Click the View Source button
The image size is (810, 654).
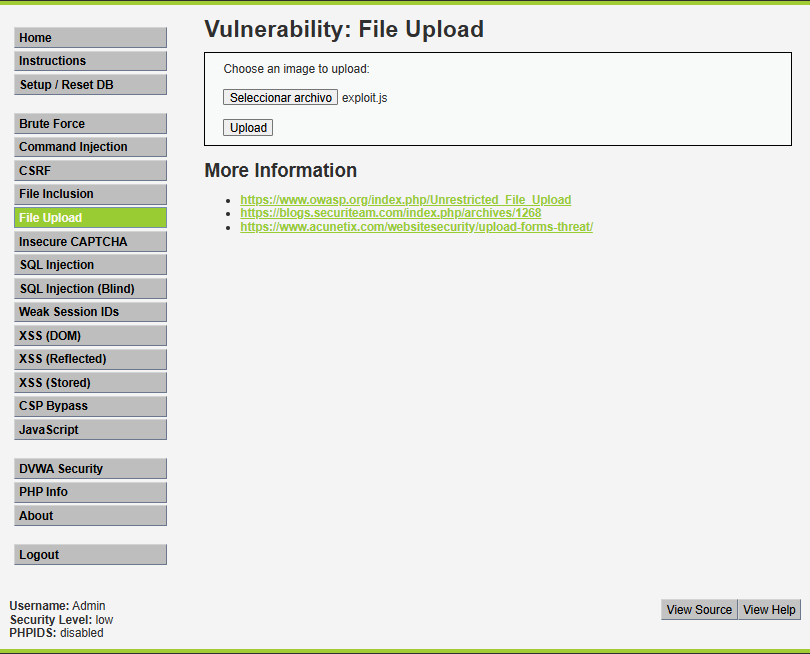[699, 610]
